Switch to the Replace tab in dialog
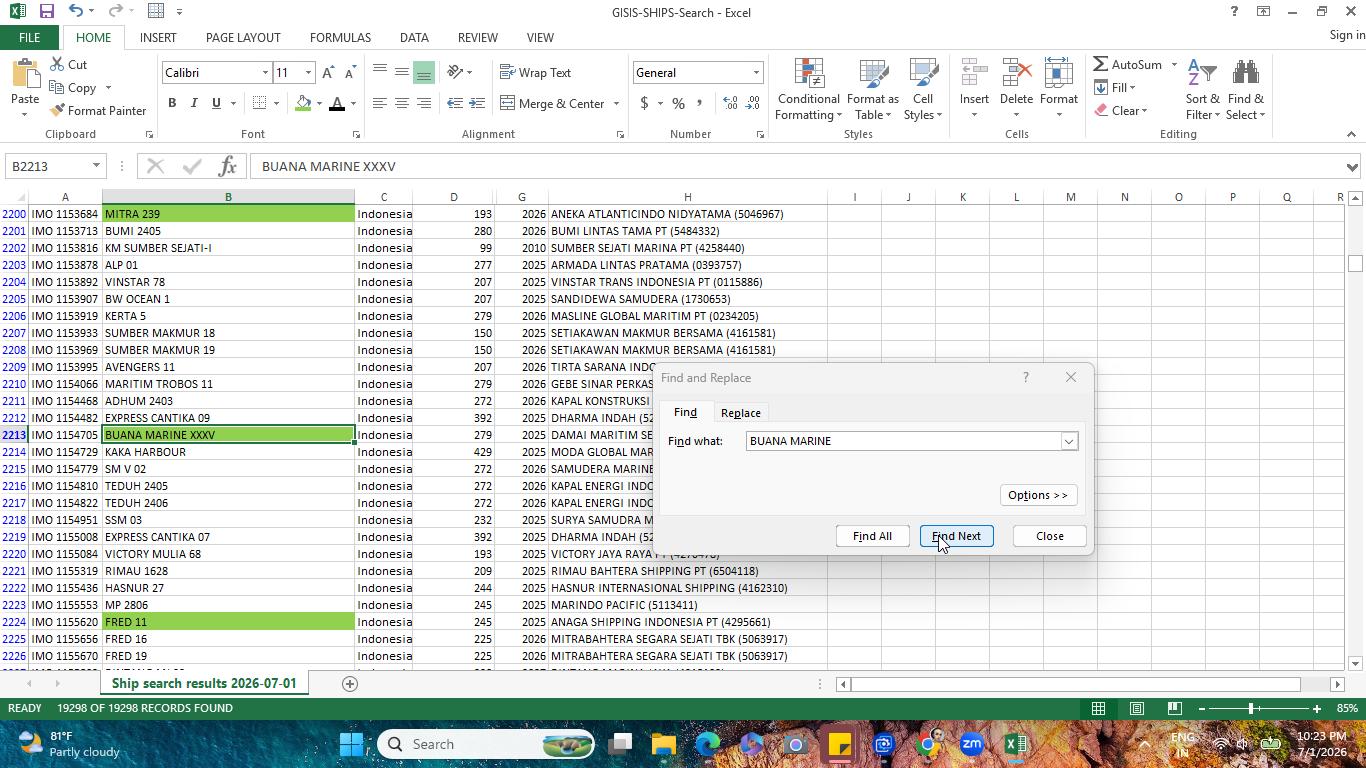The height and width of the screenshot is (768, 1366). [740, 413]
